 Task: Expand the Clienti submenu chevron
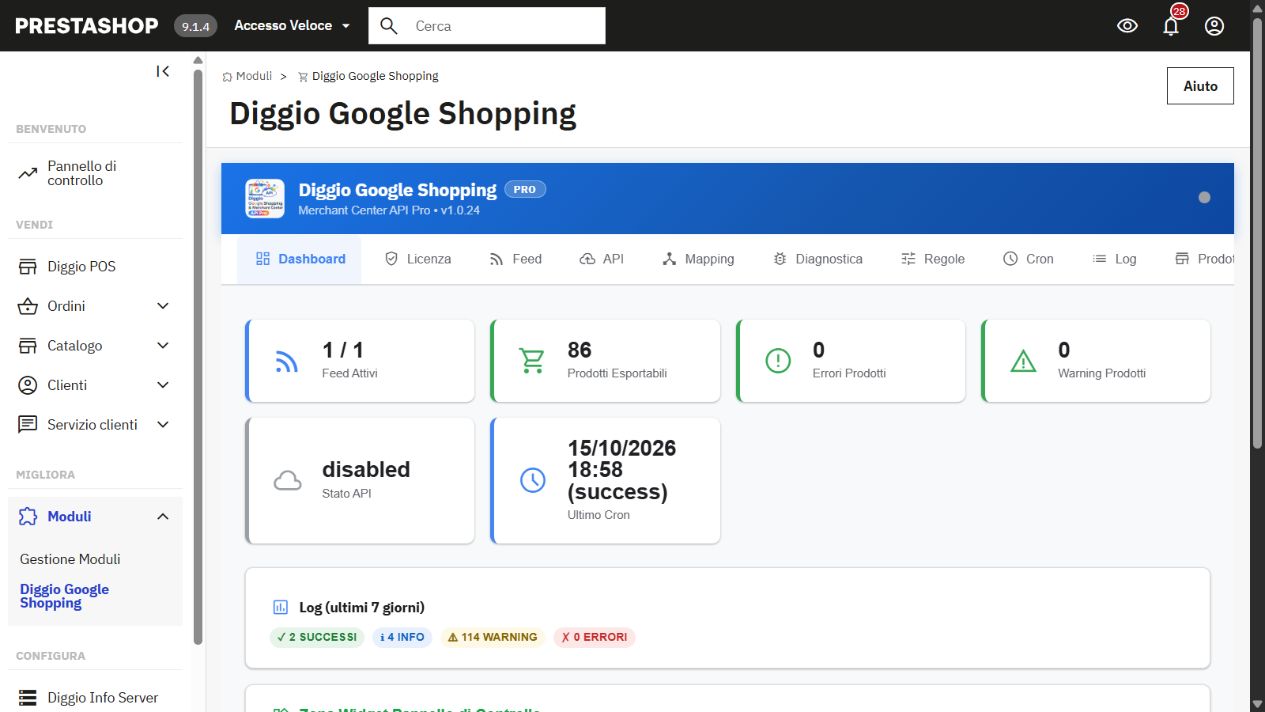[163, 385]
